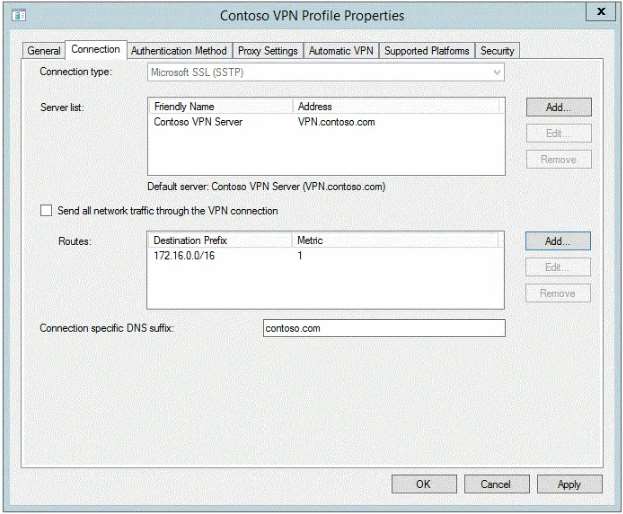Expand the Connection type dropdown
Image resolution: width=623 pixels, height=514 pixels.
point(326,72)
